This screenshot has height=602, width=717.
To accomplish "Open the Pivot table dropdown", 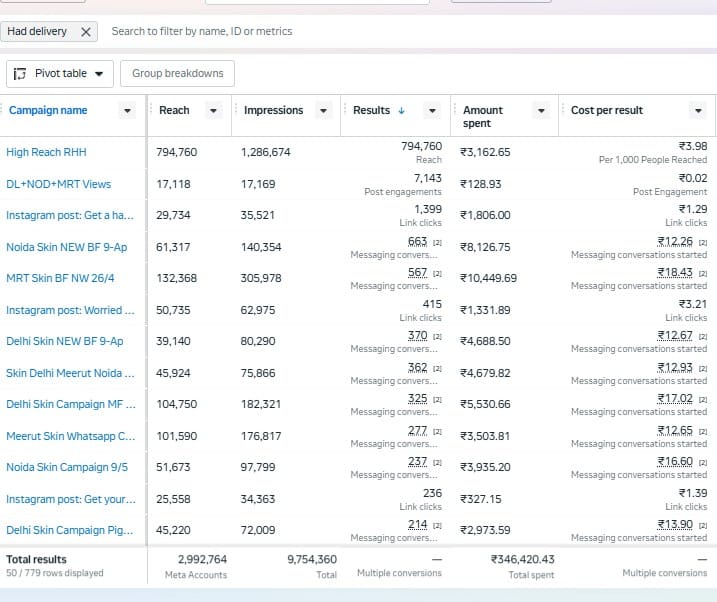I will (60, 74).
